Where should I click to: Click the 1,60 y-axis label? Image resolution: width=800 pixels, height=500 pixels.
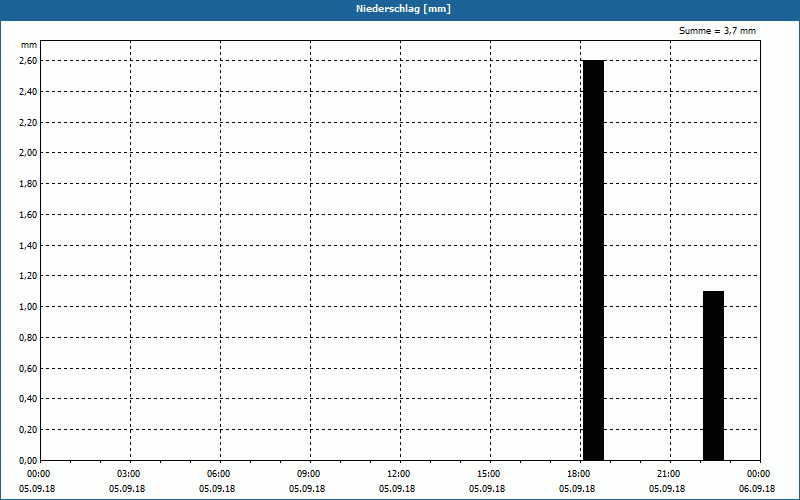[x=28, y=215]
